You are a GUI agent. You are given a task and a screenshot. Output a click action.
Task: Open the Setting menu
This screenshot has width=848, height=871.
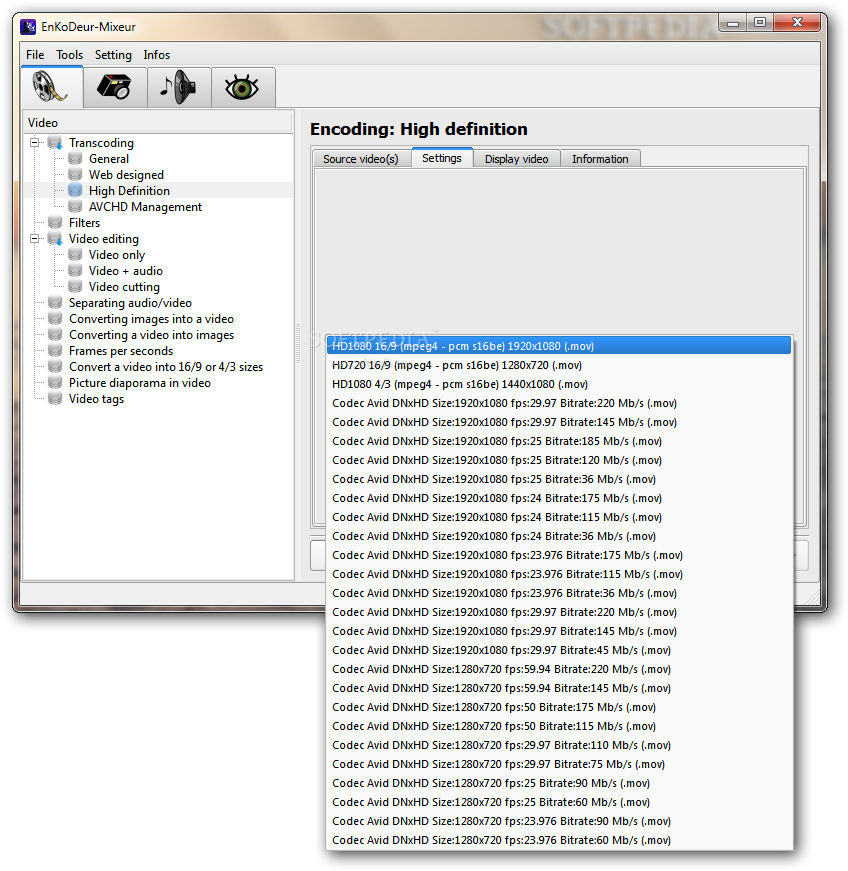pos(113,55)
